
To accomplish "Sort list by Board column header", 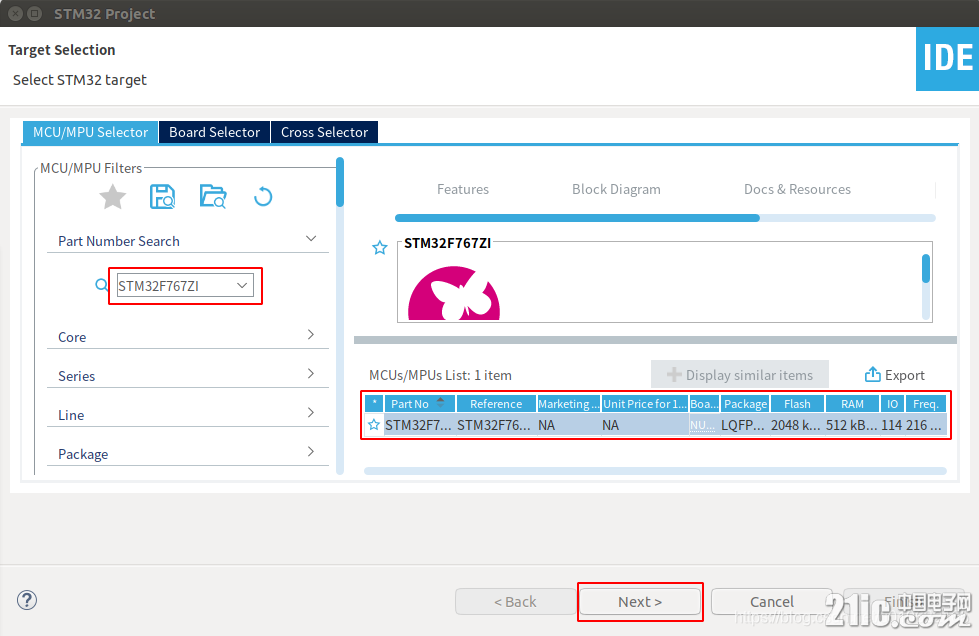I will point(704,404).
